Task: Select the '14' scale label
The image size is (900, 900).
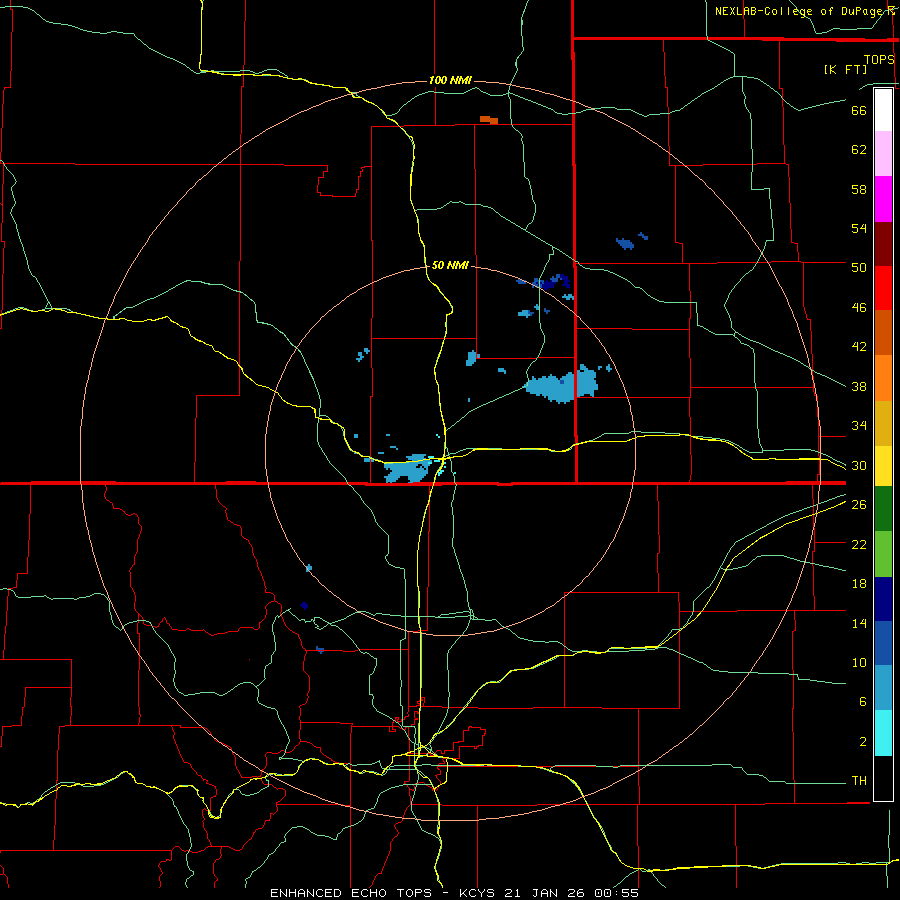Action: (x=859, y=623)
